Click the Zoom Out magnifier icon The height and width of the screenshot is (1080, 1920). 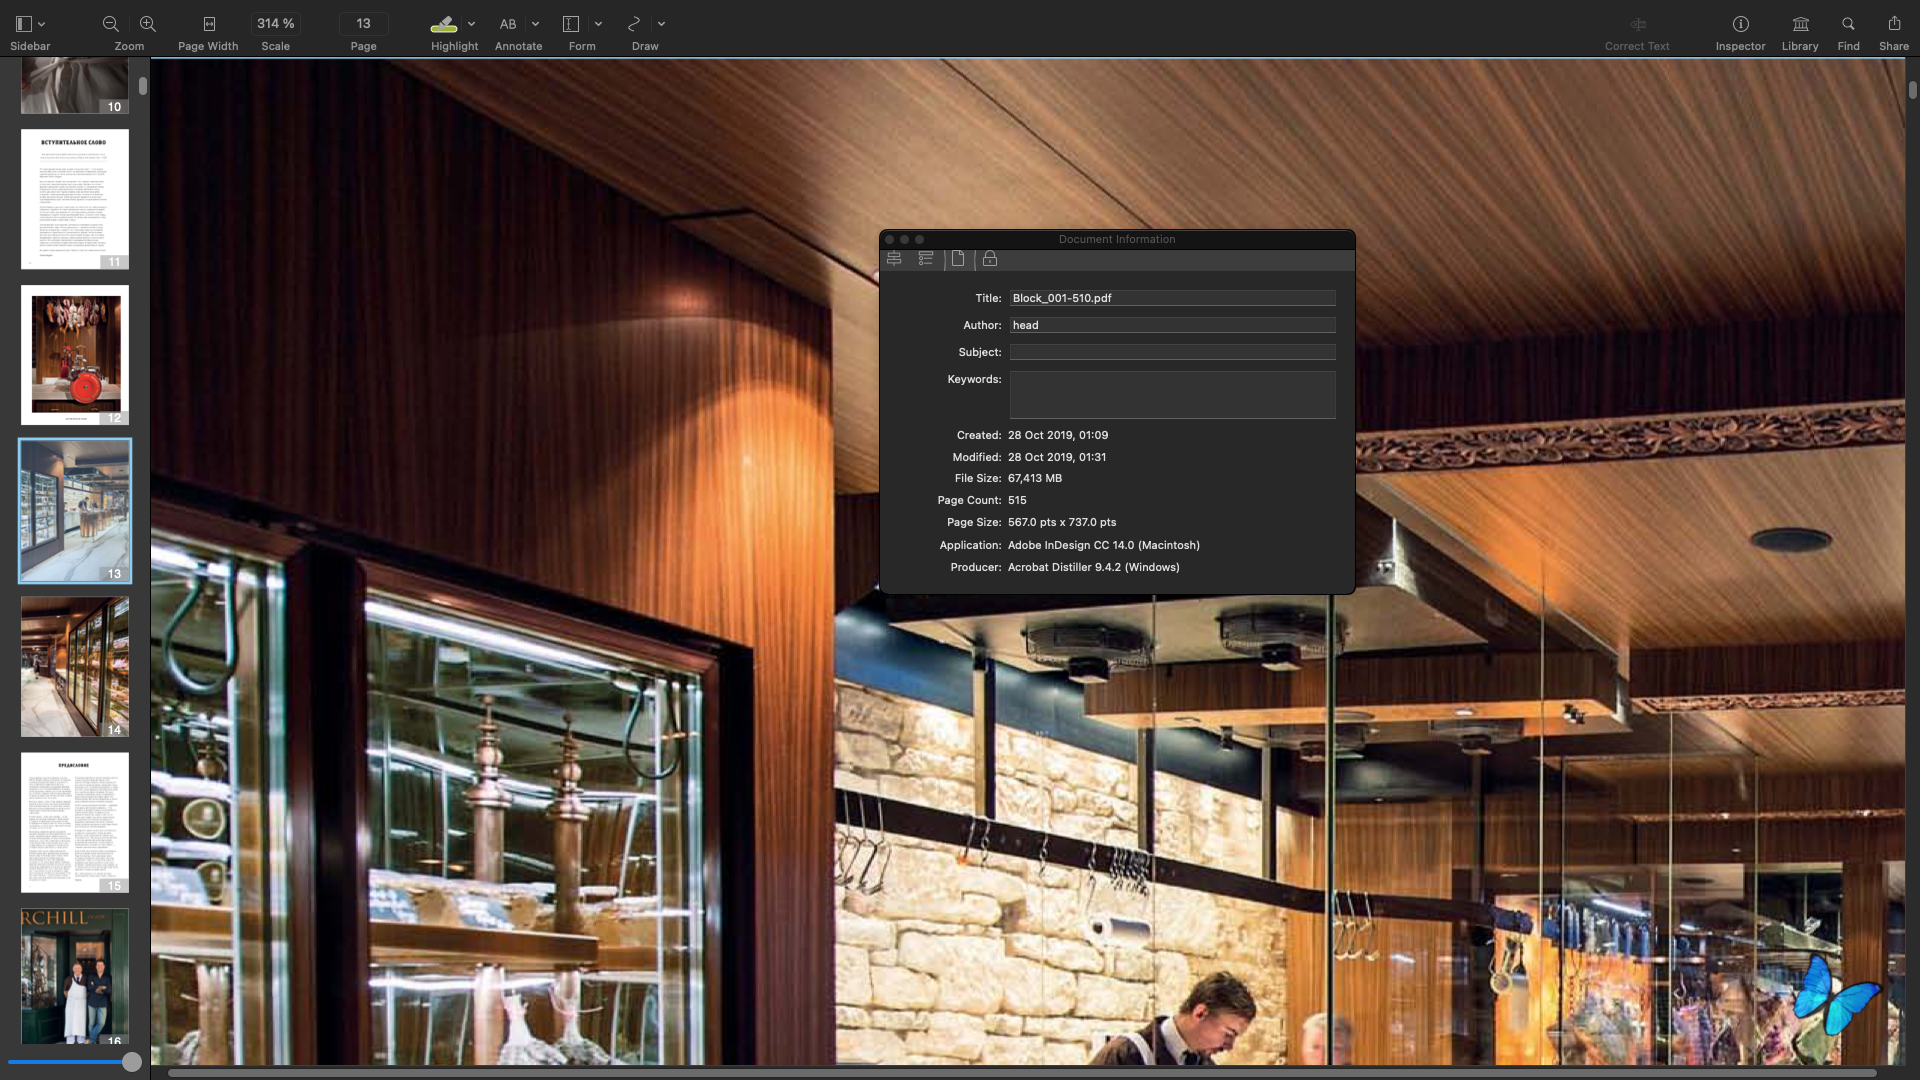click(x=111, y=24)
